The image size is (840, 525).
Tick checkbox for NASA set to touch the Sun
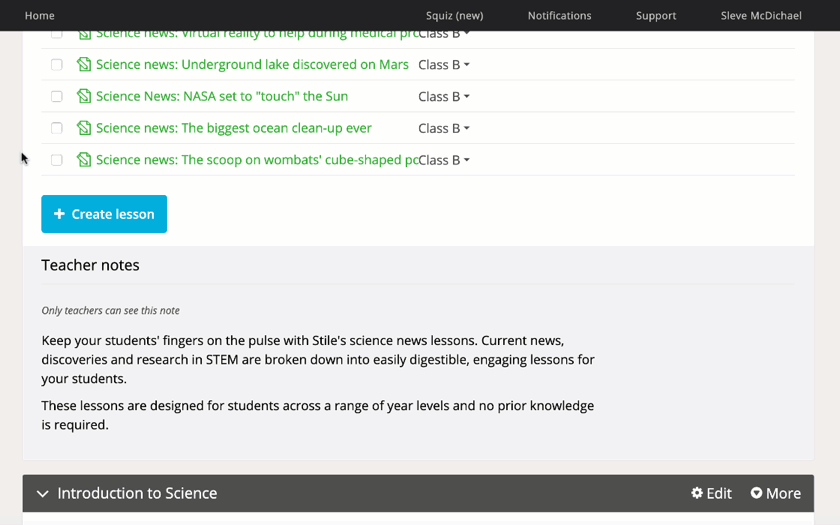click(57, 96)
